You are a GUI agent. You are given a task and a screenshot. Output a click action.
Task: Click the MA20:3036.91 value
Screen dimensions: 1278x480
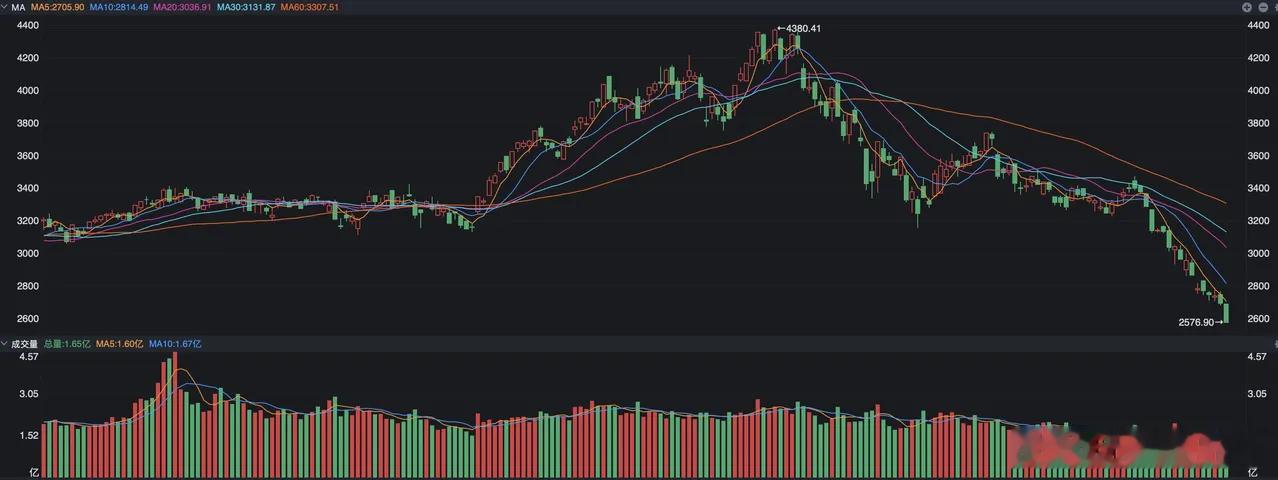(x=183, y=7)
